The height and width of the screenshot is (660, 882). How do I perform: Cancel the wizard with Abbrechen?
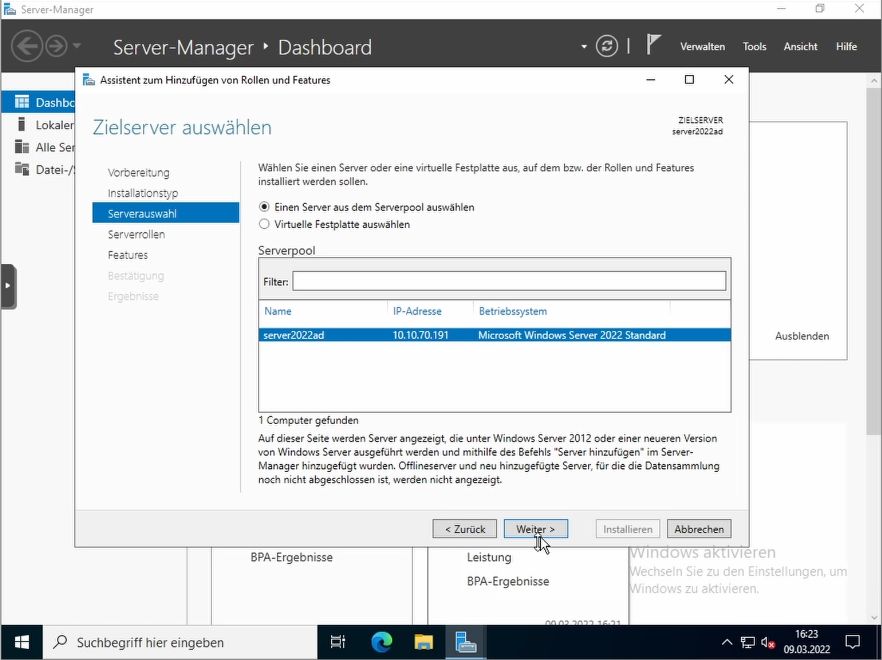click(x=699, y=529)
